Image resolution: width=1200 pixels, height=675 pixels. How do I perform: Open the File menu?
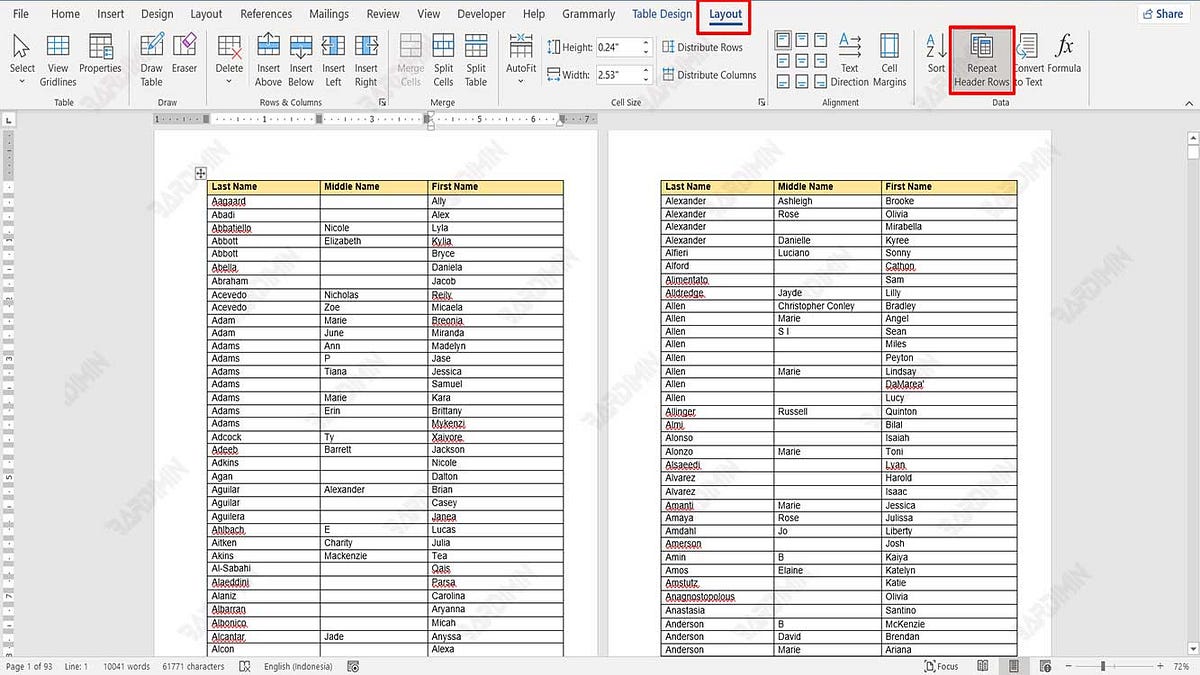tap(20, 14)
